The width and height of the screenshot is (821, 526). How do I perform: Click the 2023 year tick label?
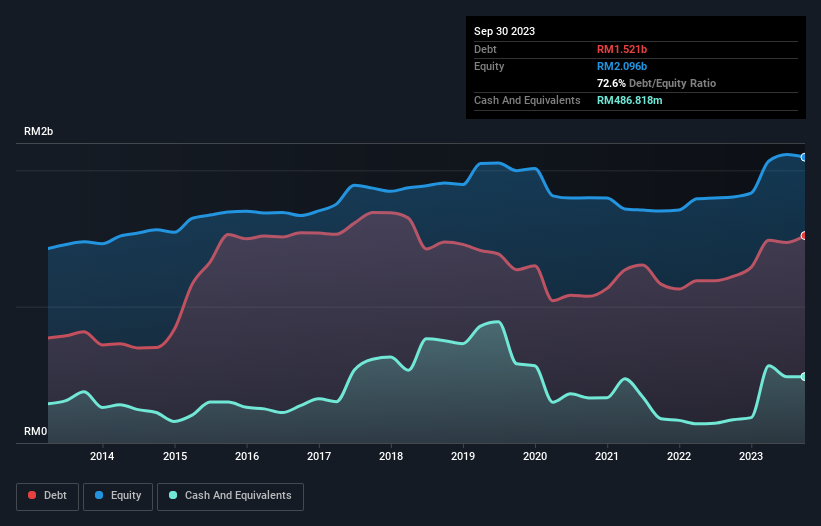(751, 457)
